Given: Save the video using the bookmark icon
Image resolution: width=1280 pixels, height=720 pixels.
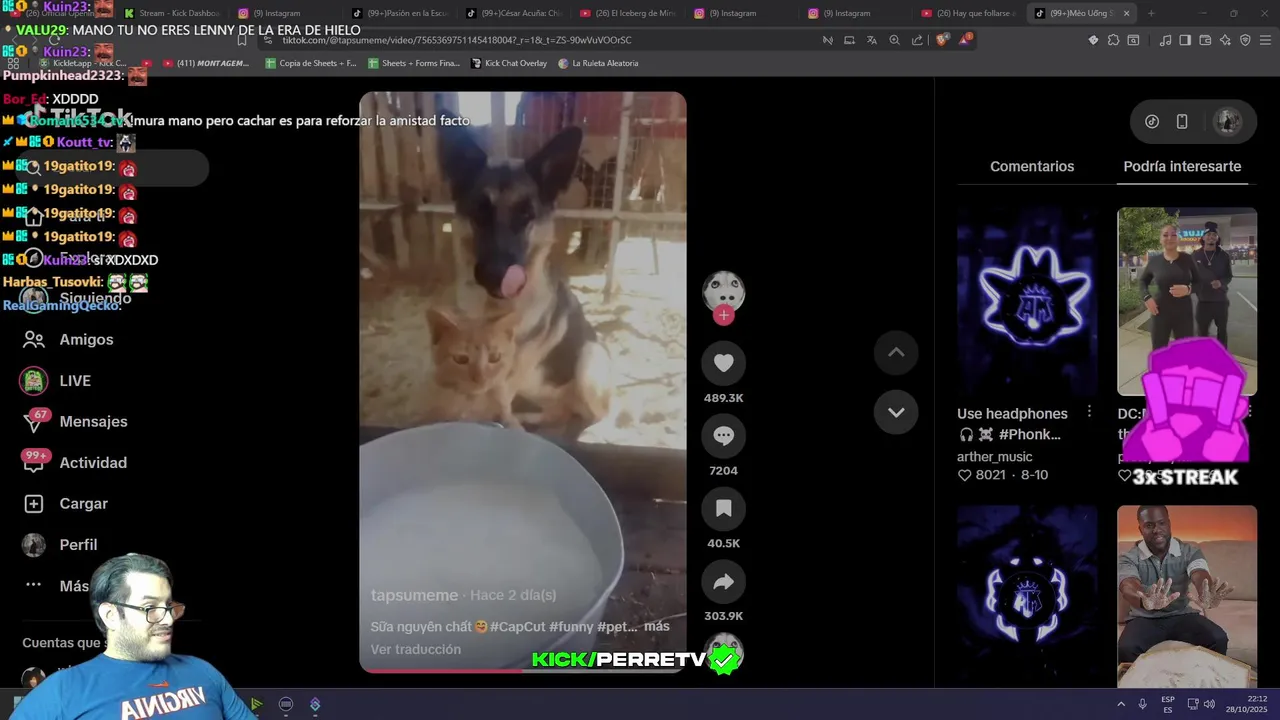Looking at the screenshot, I should click(723, 509).
